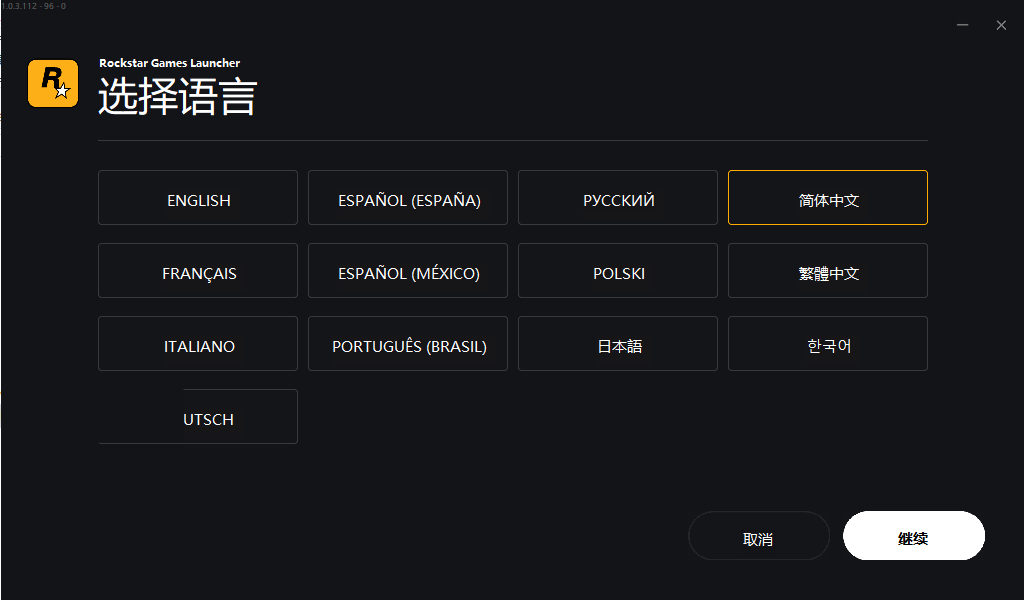
Task: Pick PORTUGUÊS (BRASIL) language
Action: coord(408,344)
